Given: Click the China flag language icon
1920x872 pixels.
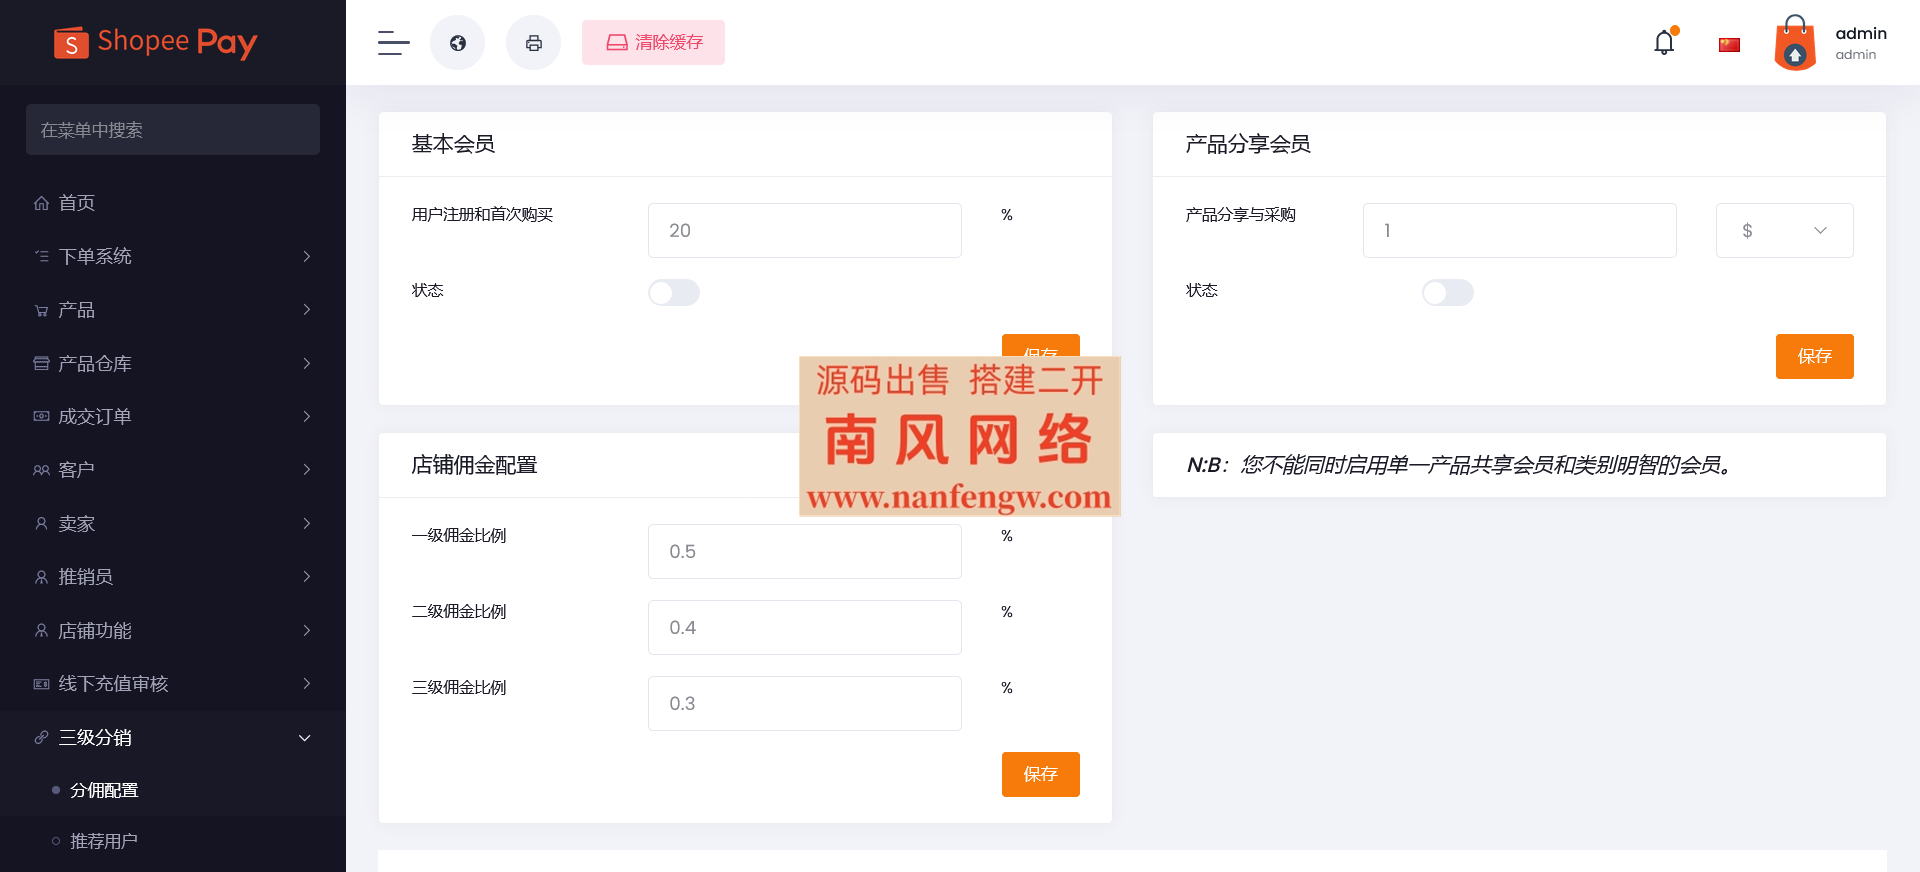Looking at the screenshot, I should pyautogui.click(x=1729, y=44).
